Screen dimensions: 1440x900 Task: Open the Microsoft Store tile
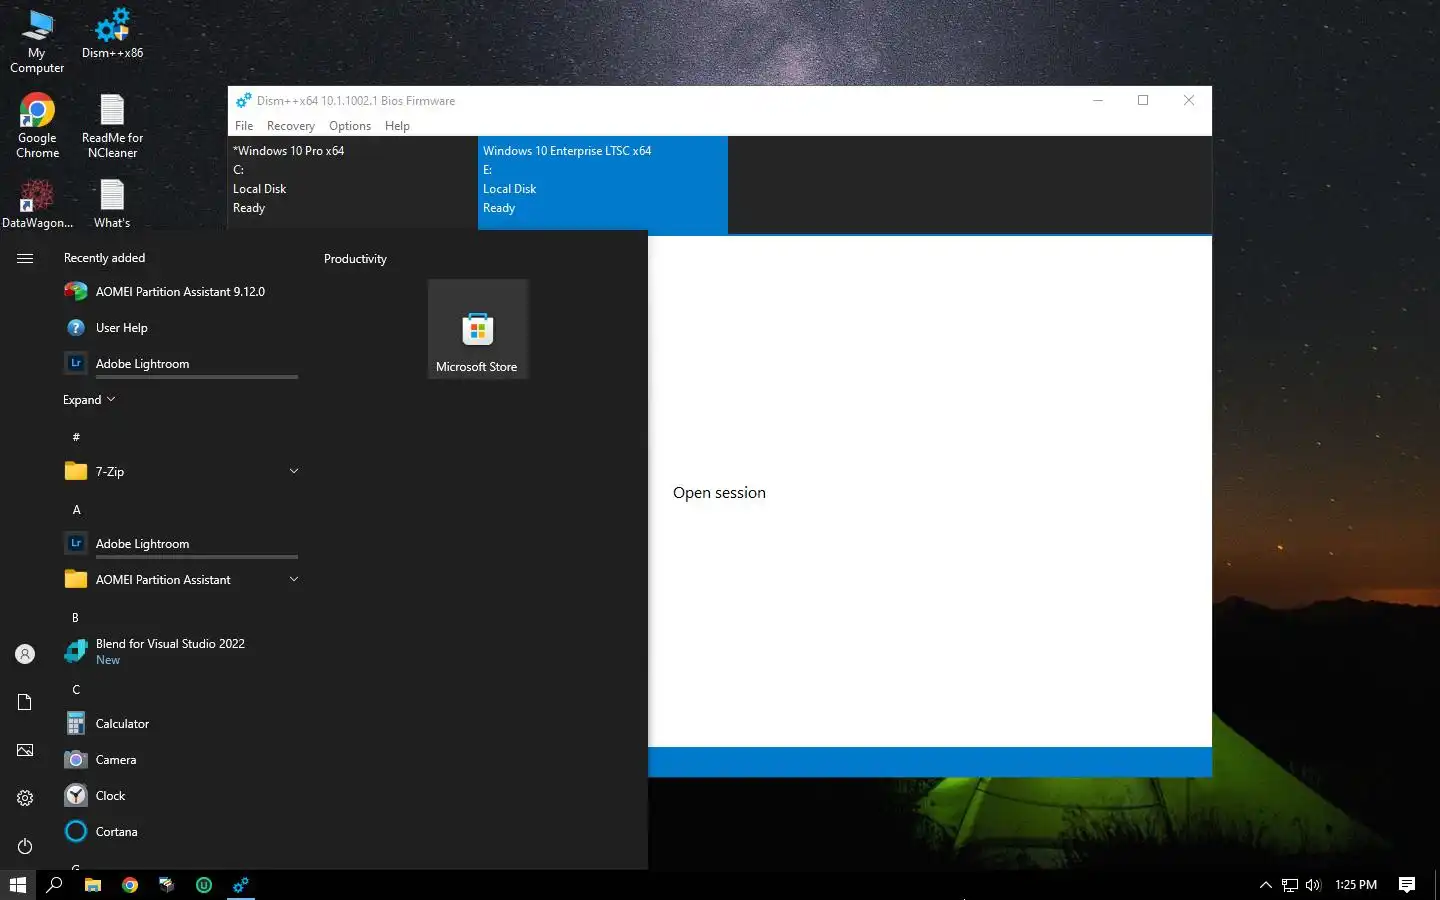tap(478, 329)
